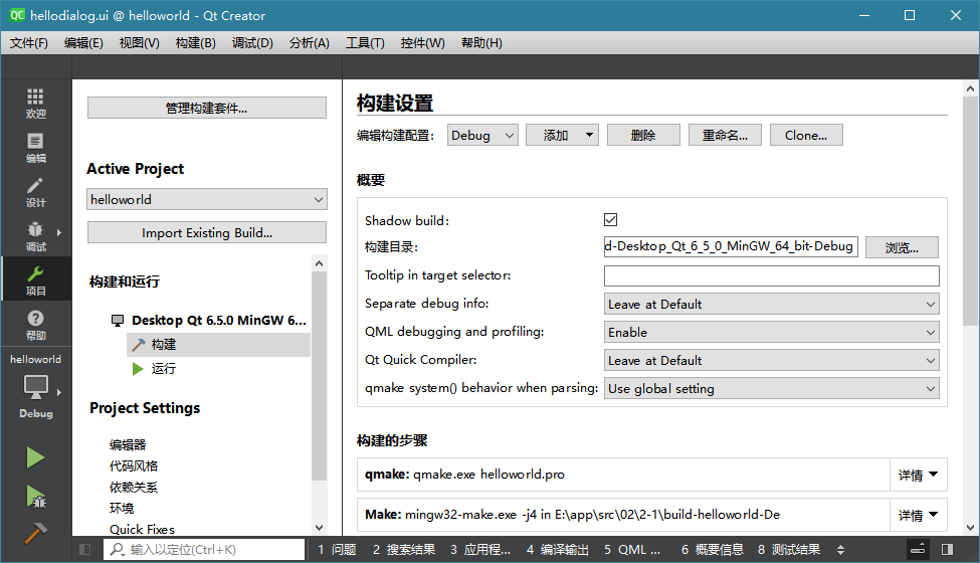Toggle right sidebar icon in status bar

pyautogui.click(x=948, y=549)
